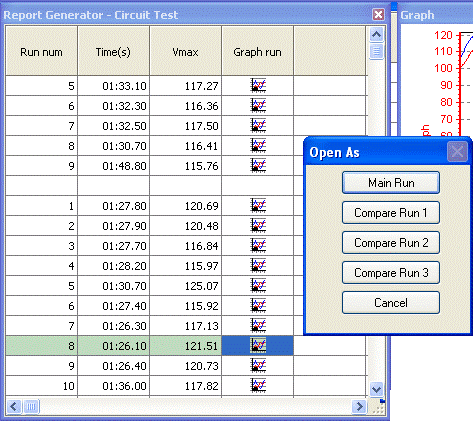Open graph icon for Vmax 117.50 row

pyautogui.click(x=258, y=125)
